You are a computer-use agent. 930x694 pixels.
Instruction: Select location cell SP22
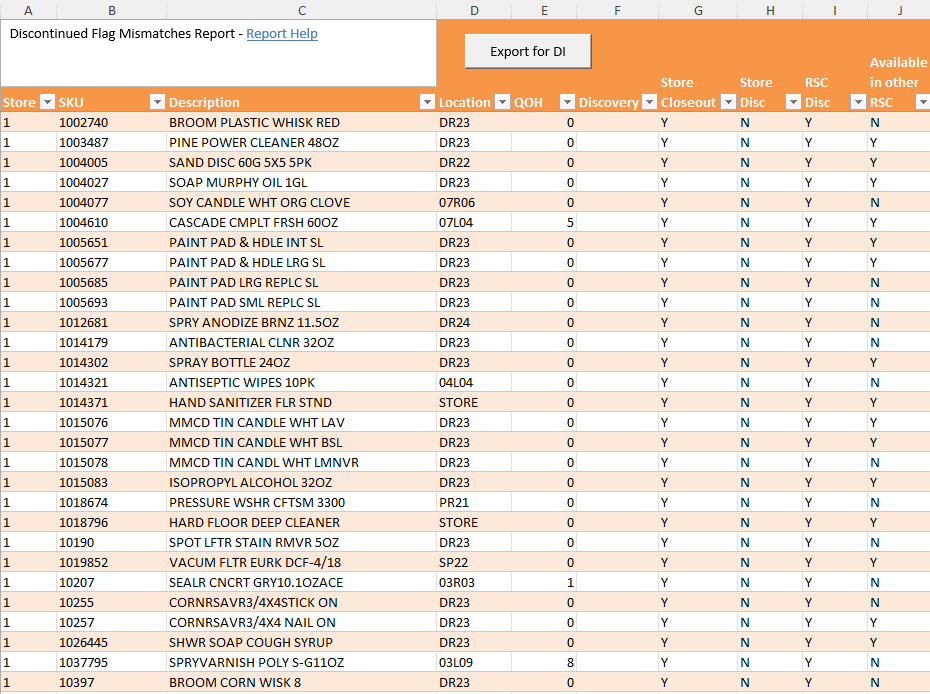click(x=474, y=562)
